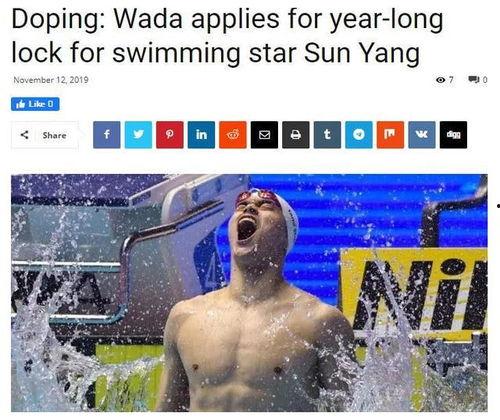Click the thumbs-up icon in Like
Image resolution: width=500 pixels, height=420 pixels.
pos(21,104)
